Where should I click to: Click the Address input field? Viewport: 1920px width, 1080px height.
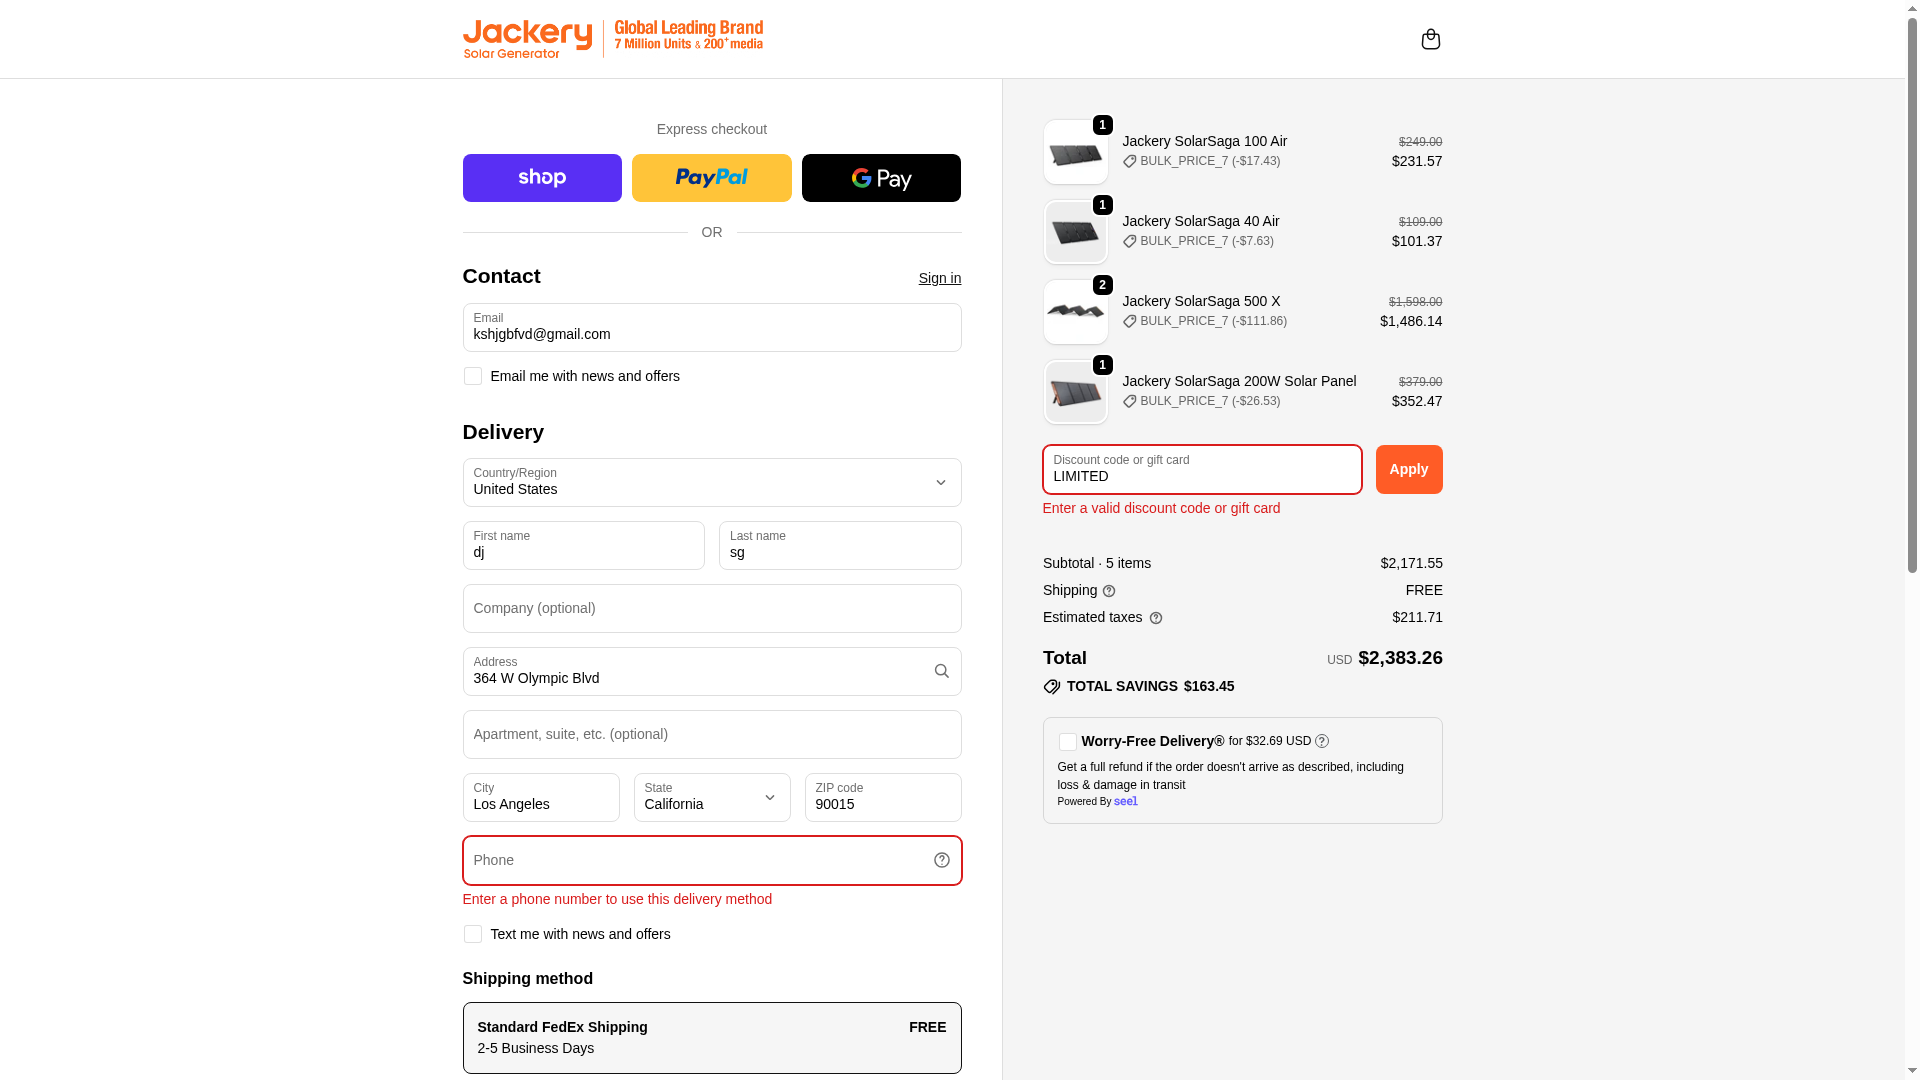[x=712, y=671]
